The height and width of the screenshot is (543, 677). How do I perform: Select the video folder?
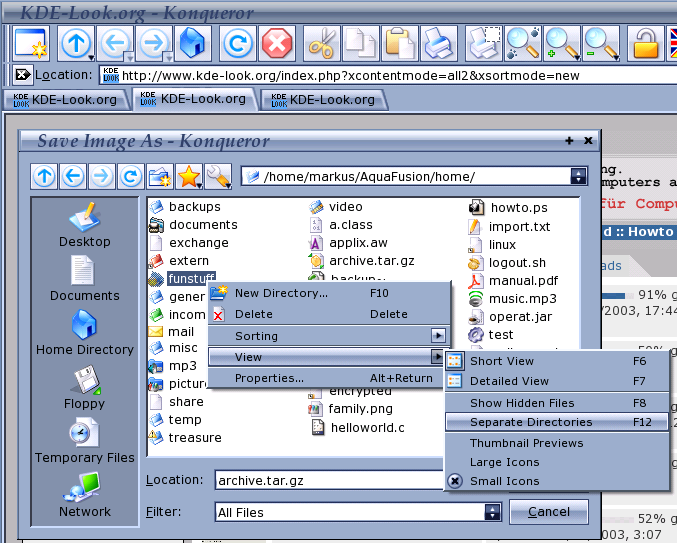coord(336,207)
